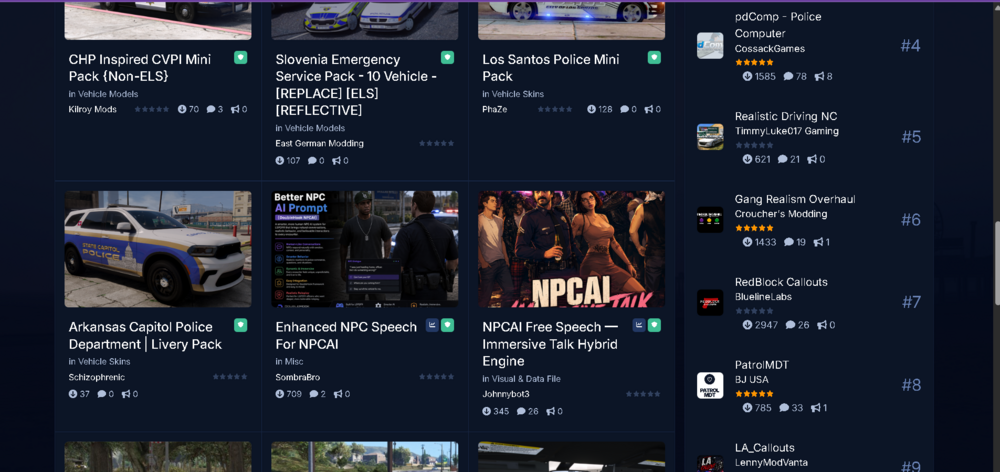Click comments icon on CHP Inspired CVPI pack

point(210,109)
